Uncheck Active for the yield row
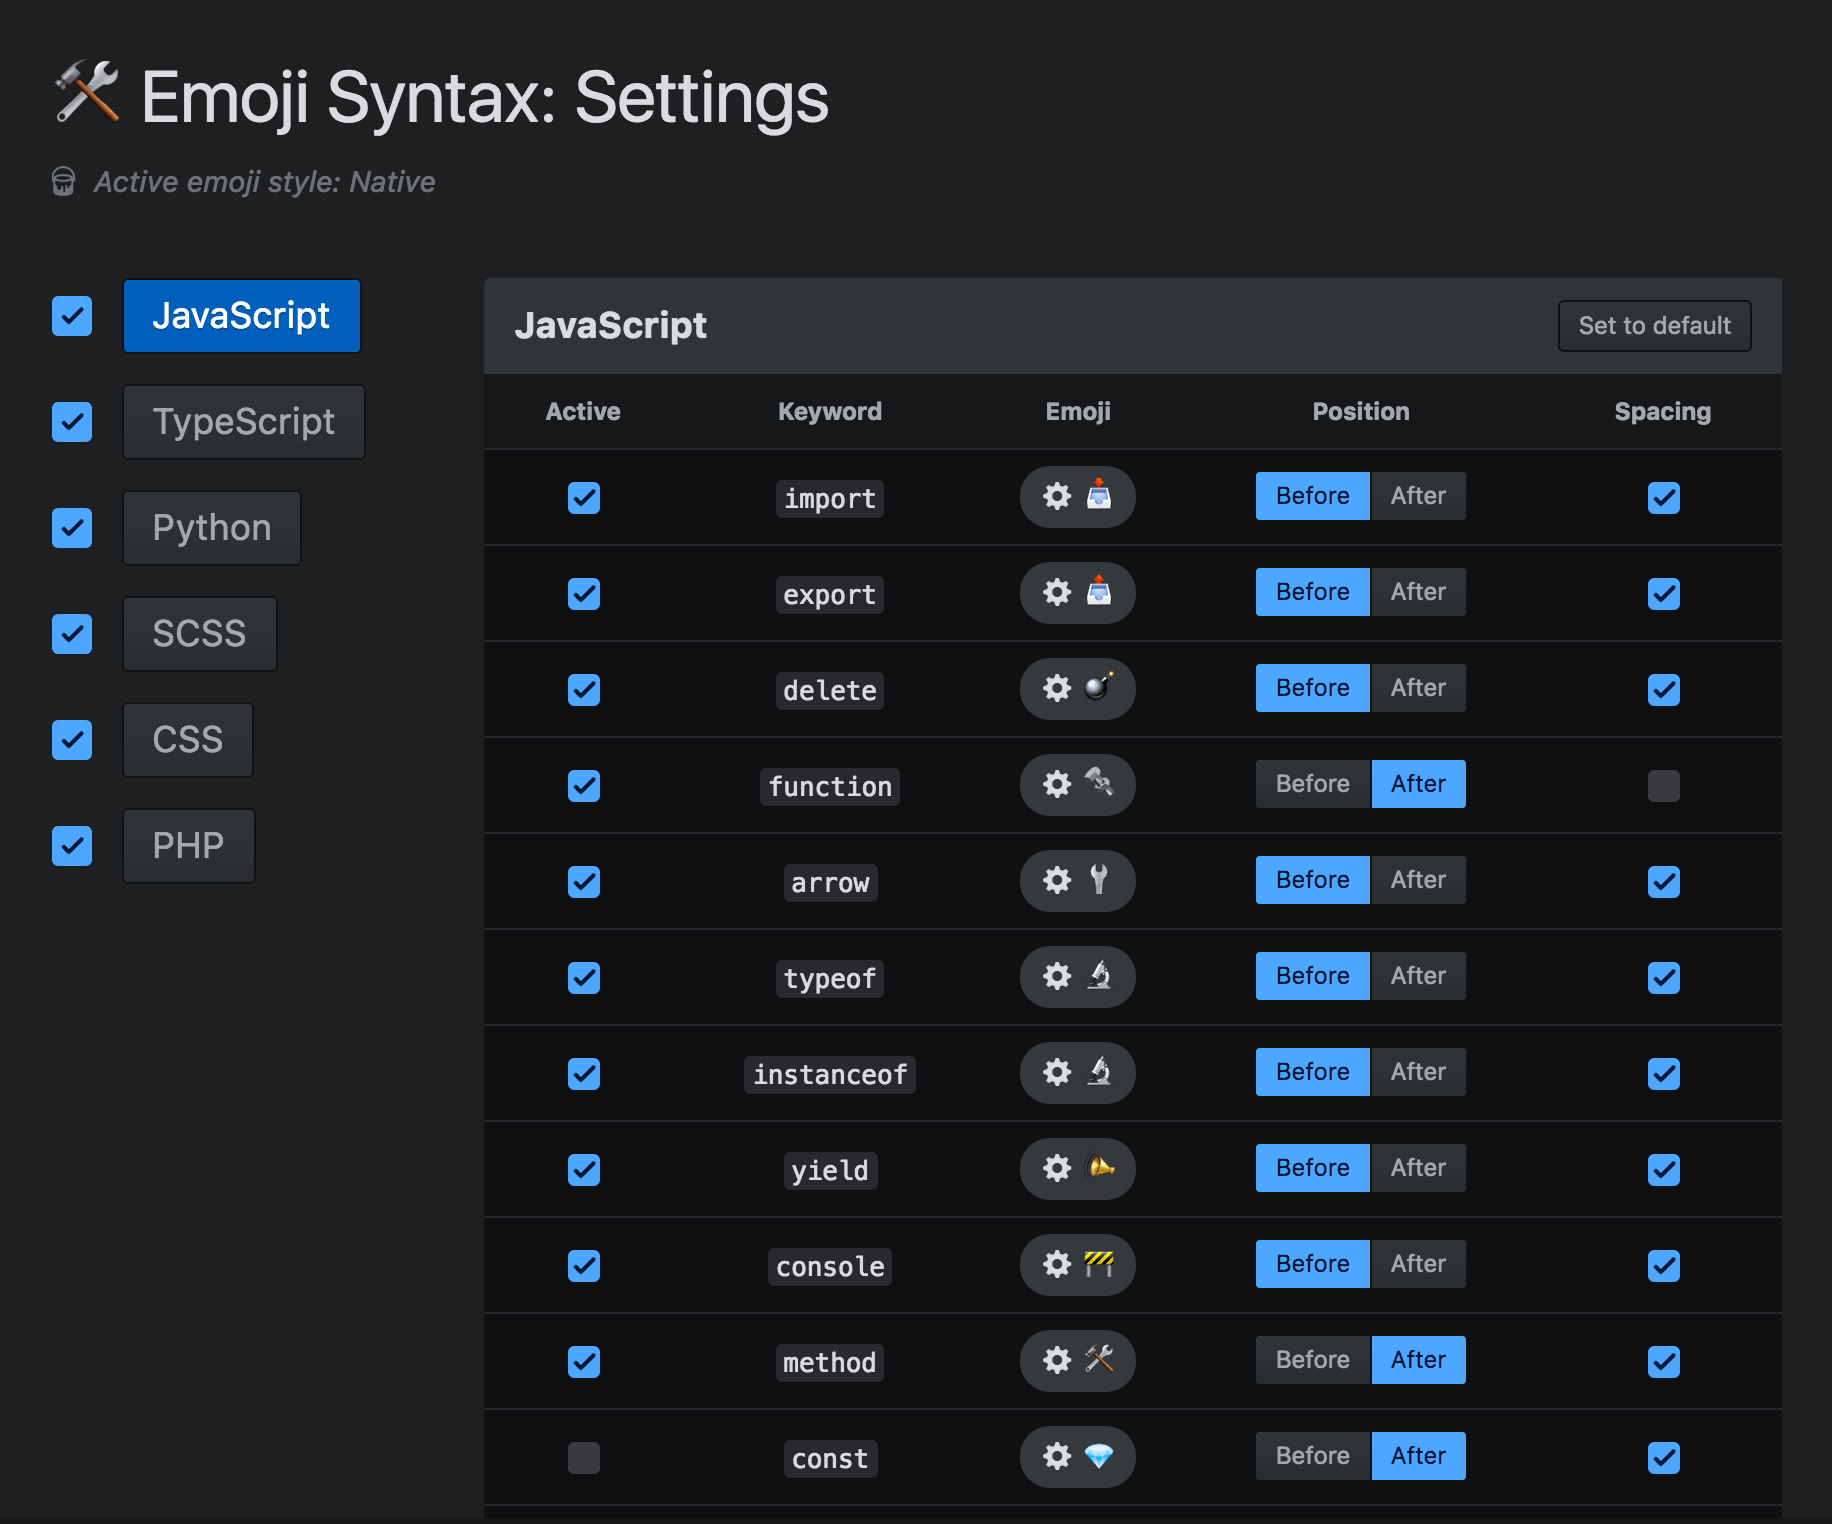 tap(584, 1170)
